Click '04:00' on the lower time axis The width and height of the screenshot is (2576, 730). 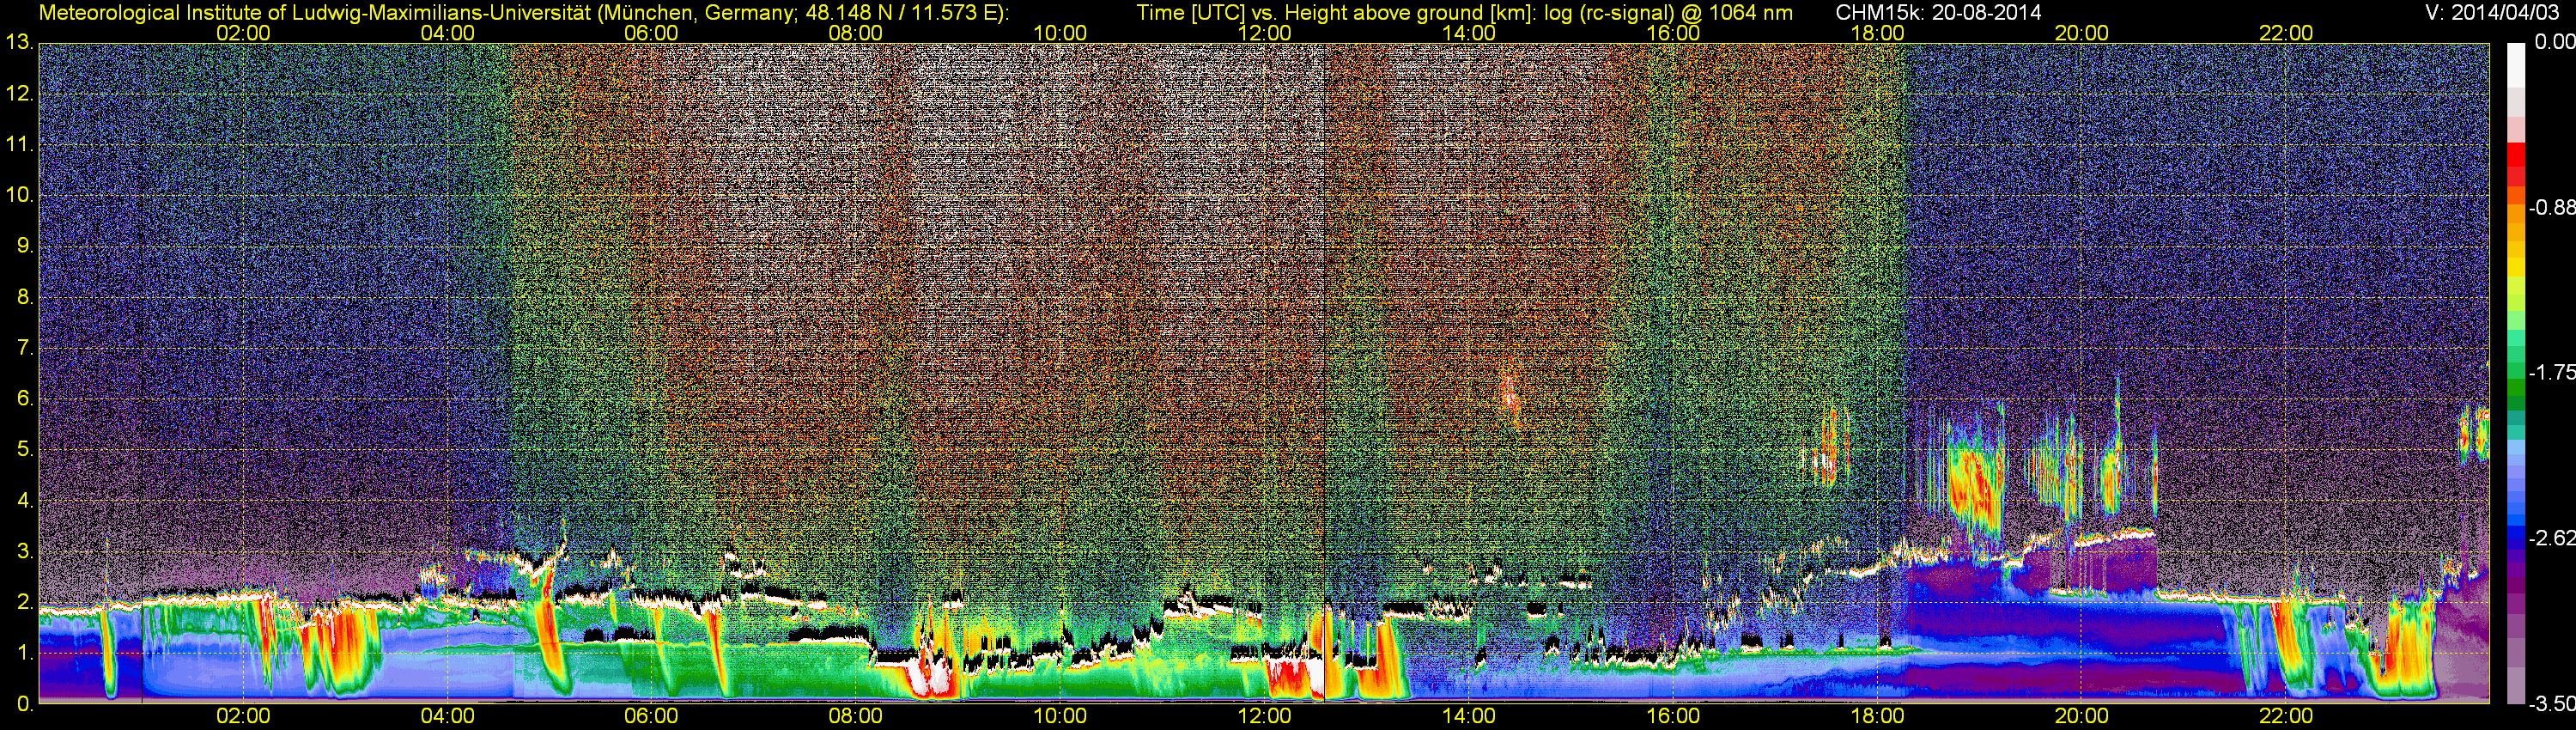tap(447, 716)
